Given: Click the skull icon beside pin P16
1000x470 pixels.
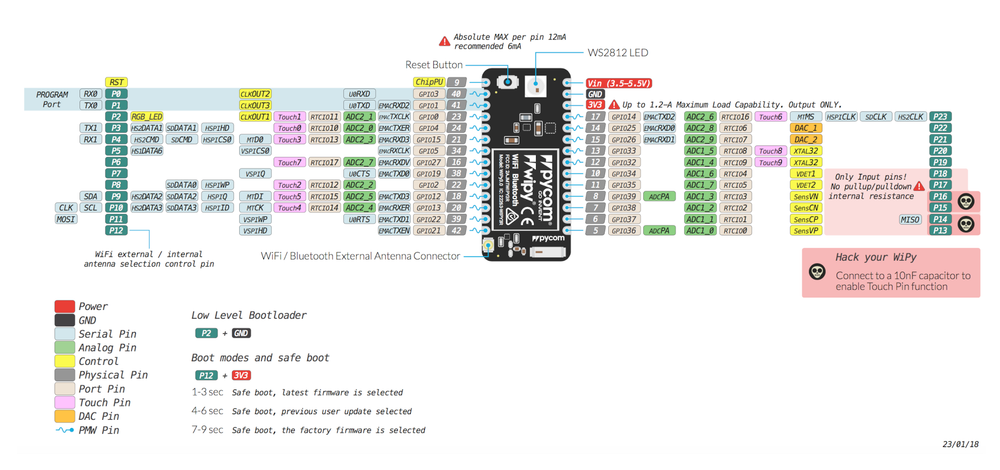Looking at the screenshot, I should (x=966, y=200).
